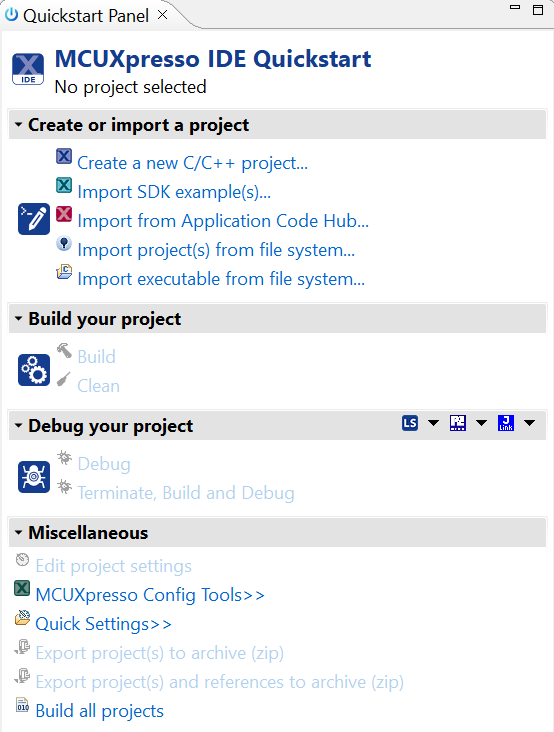Image resolution: width=554 pixels, height=732 pixels.
Task: Open Create a new C/C++ project link
Action: point(192,163)
